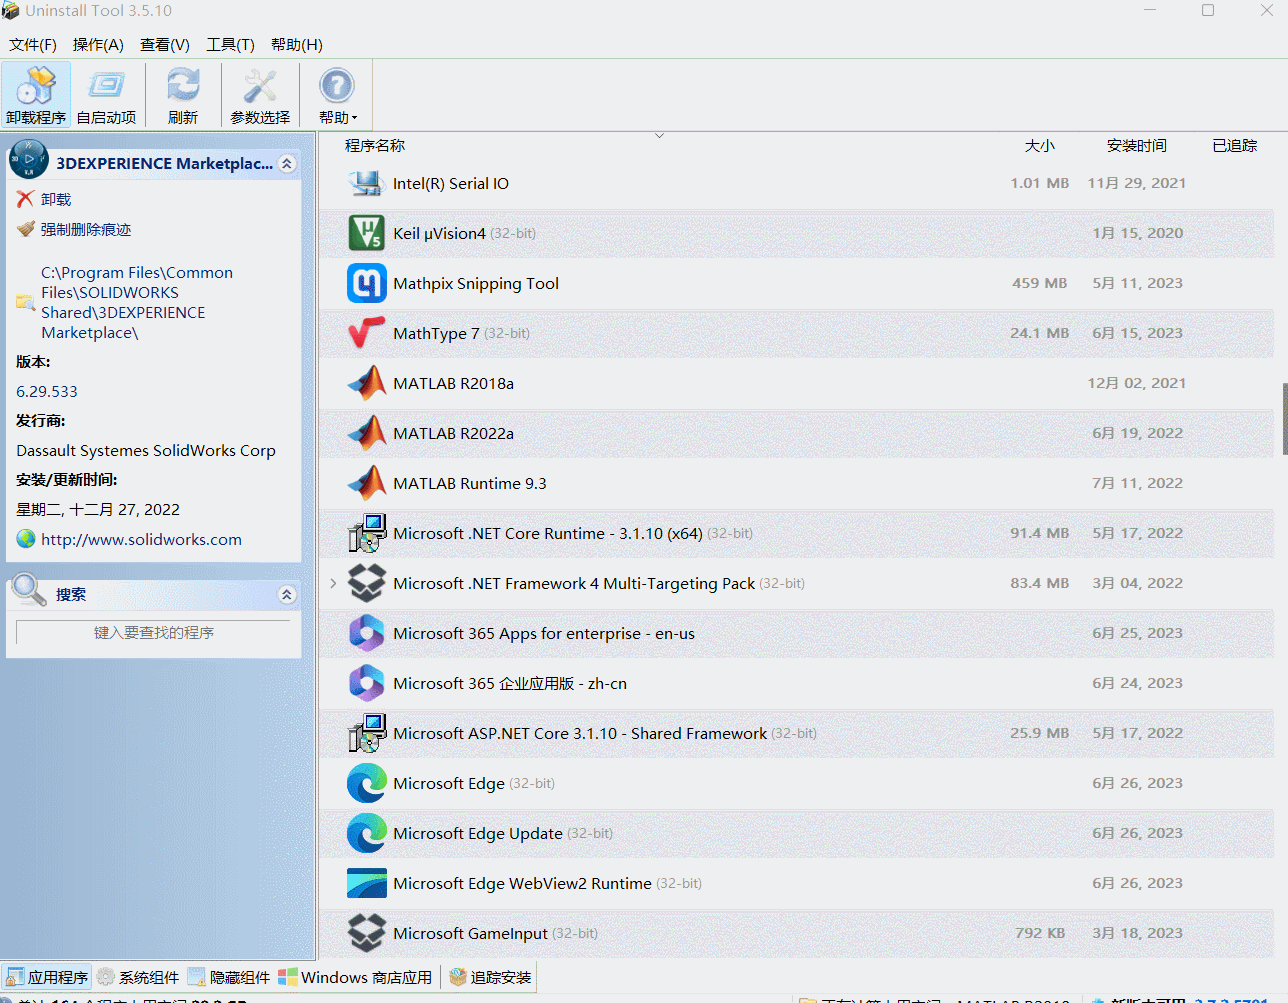This screenshot has width=1288, height=1003.
Task: Collapse the 搜索 search panel
Action: click(287, 593)
